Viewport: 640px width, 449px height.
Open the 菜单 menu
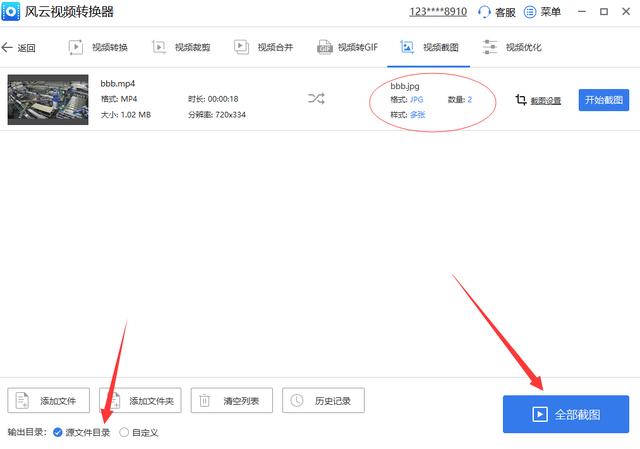tap(542, 12)
